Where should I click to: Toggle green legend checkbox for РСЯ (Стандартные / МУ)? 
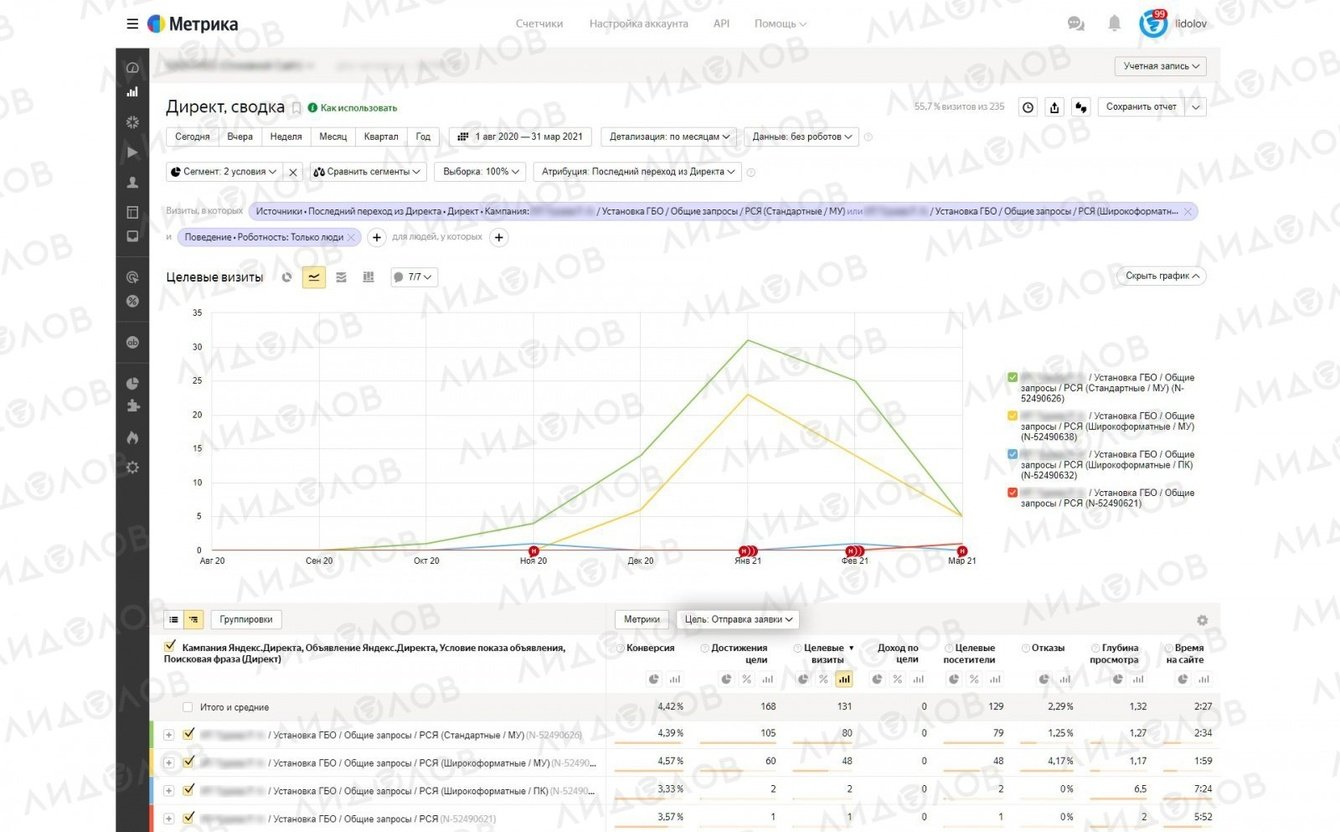point(1013,377)
